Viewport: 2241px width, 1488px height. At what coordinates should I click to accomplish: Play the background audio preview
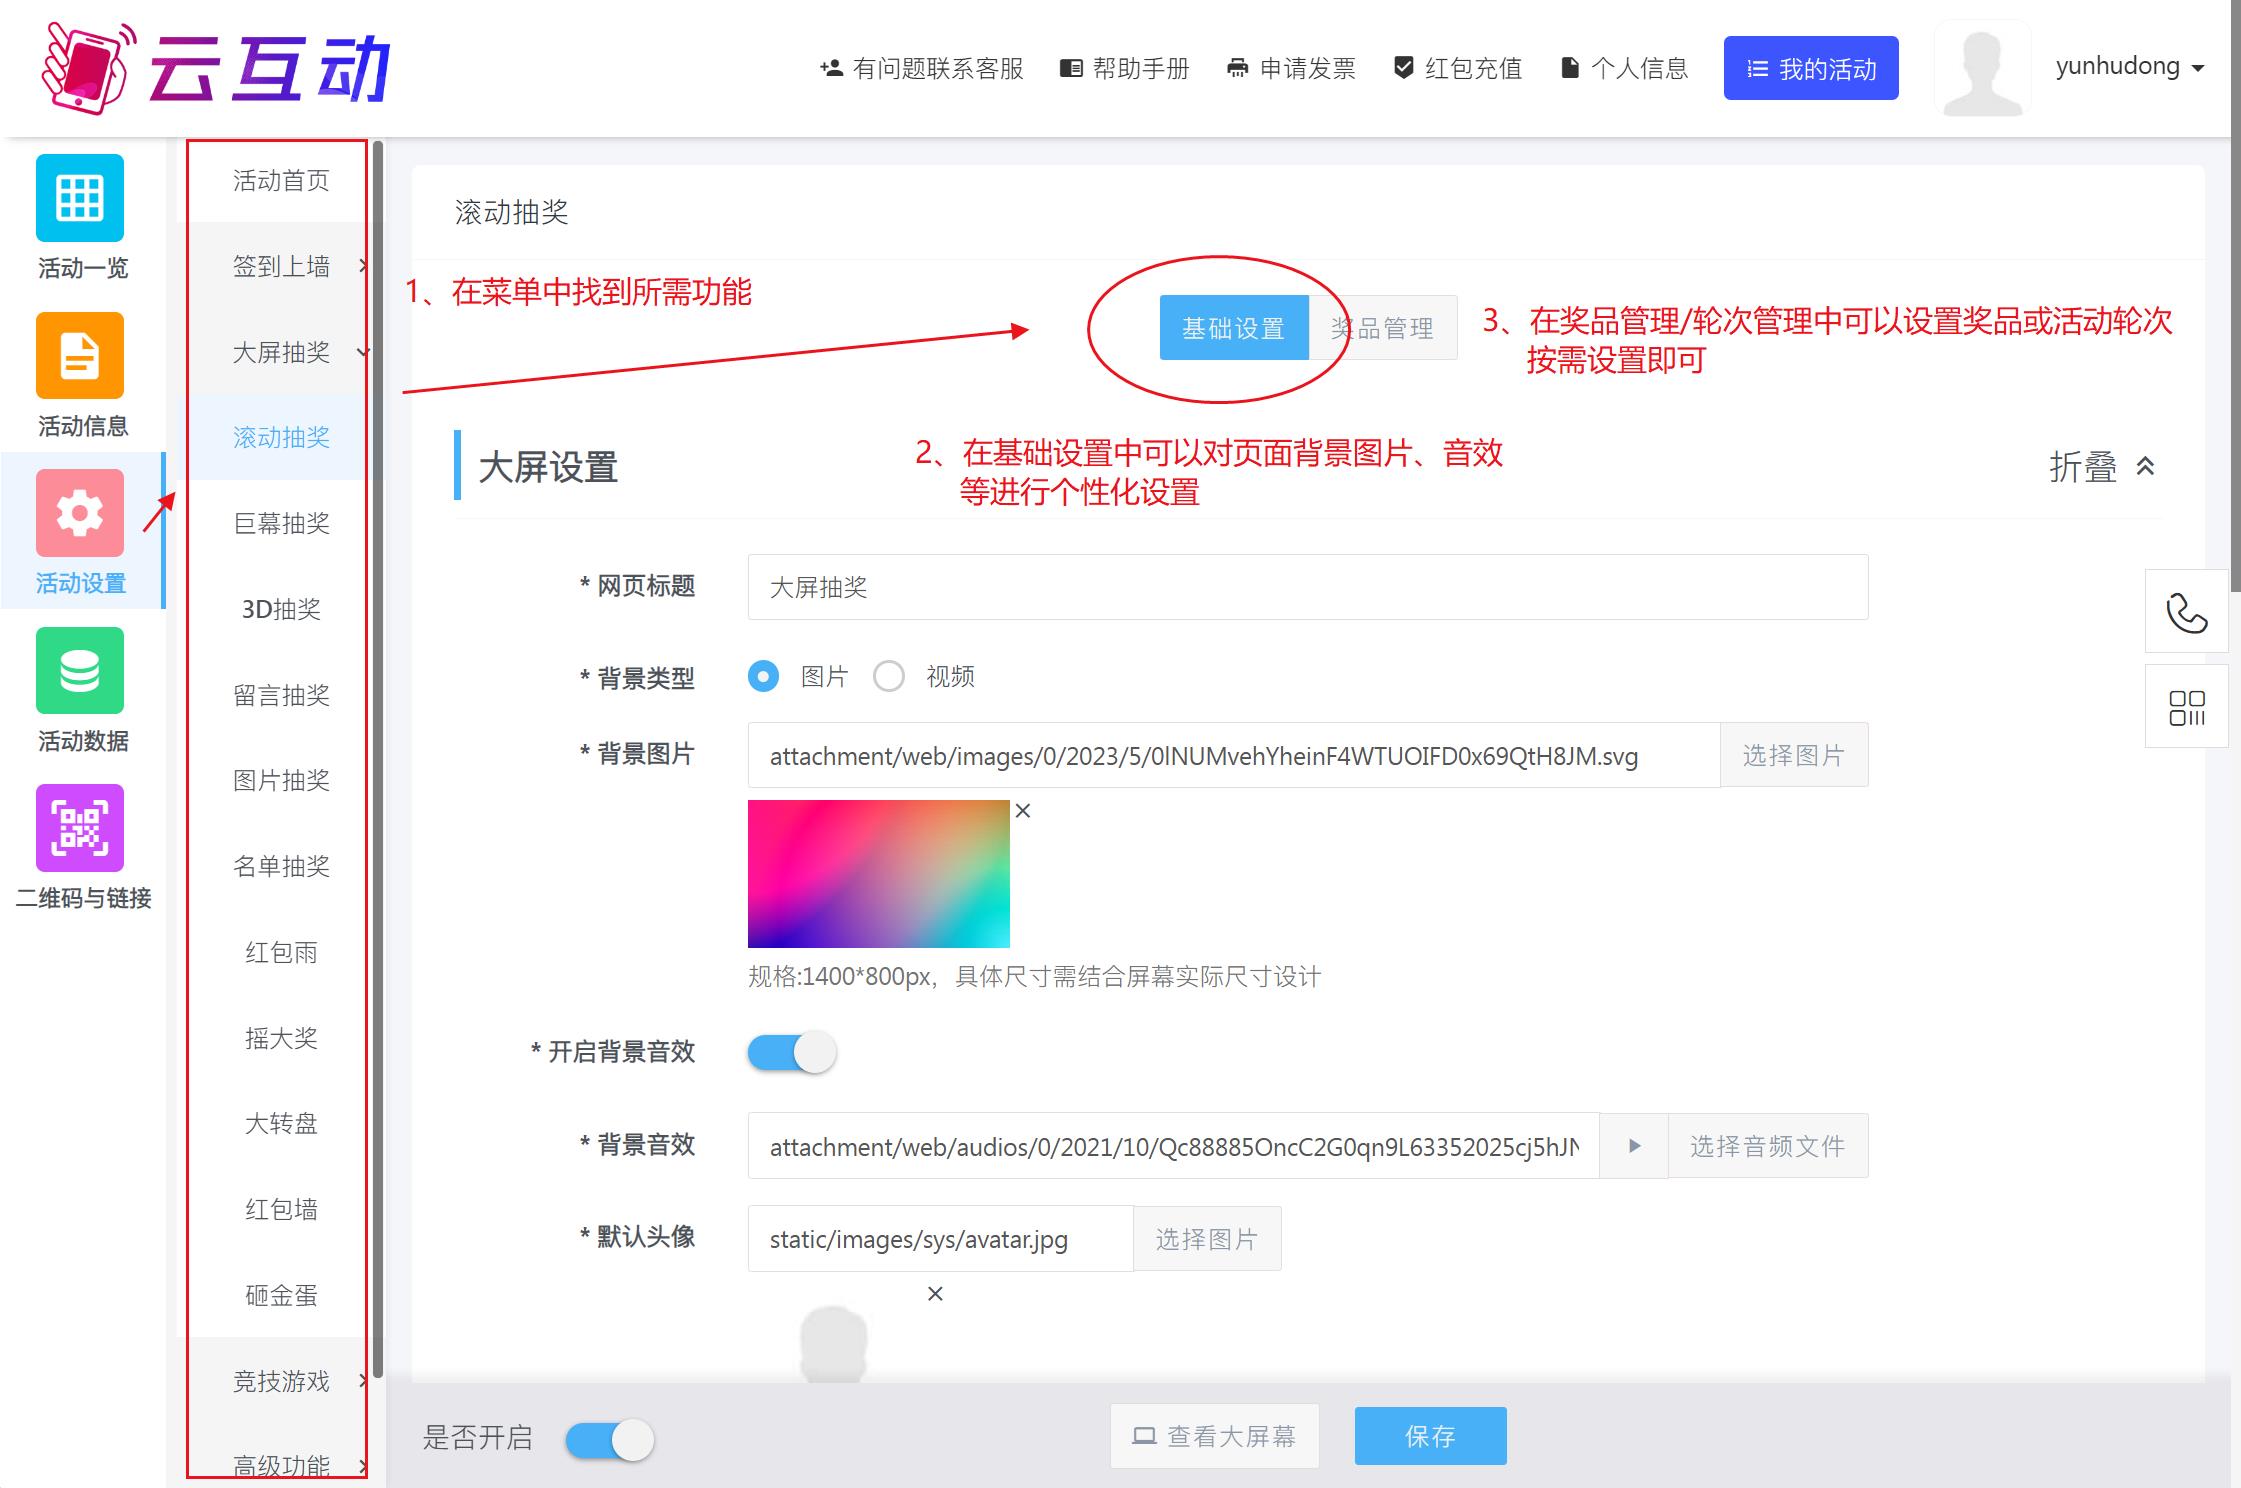pyautogui.click(x=1634, y=1146)
